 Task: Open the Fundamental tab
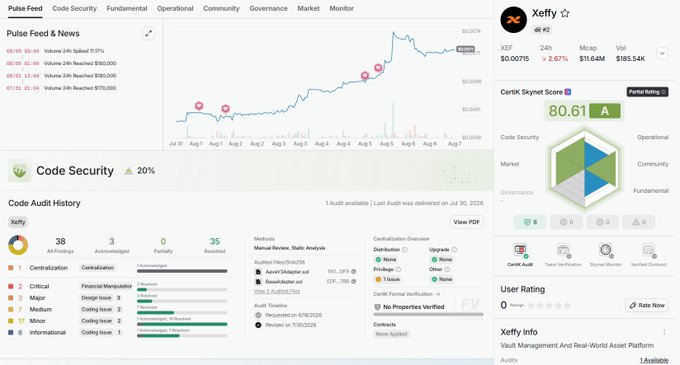(127, 8)
